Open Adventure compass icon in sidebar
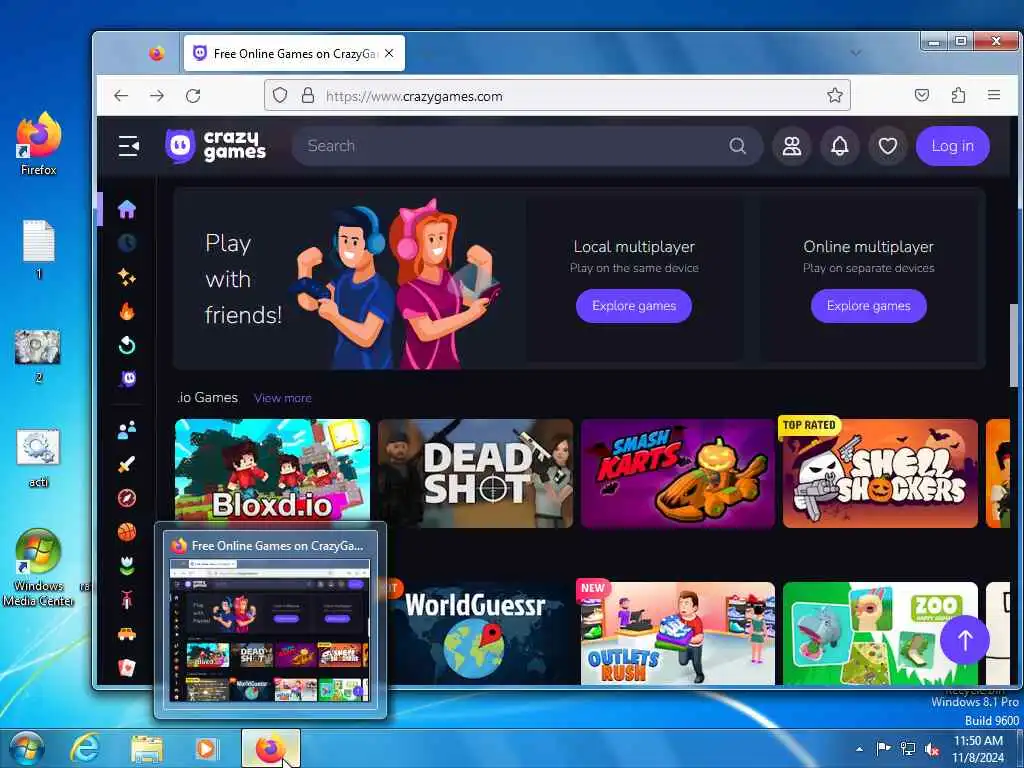The width and height of the screenshot is (1024, 768). click(127, 498)
